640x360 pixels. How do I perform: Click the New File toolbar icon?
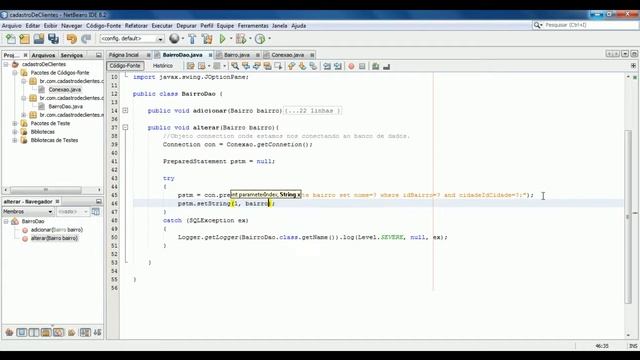(x=11, y=39)
